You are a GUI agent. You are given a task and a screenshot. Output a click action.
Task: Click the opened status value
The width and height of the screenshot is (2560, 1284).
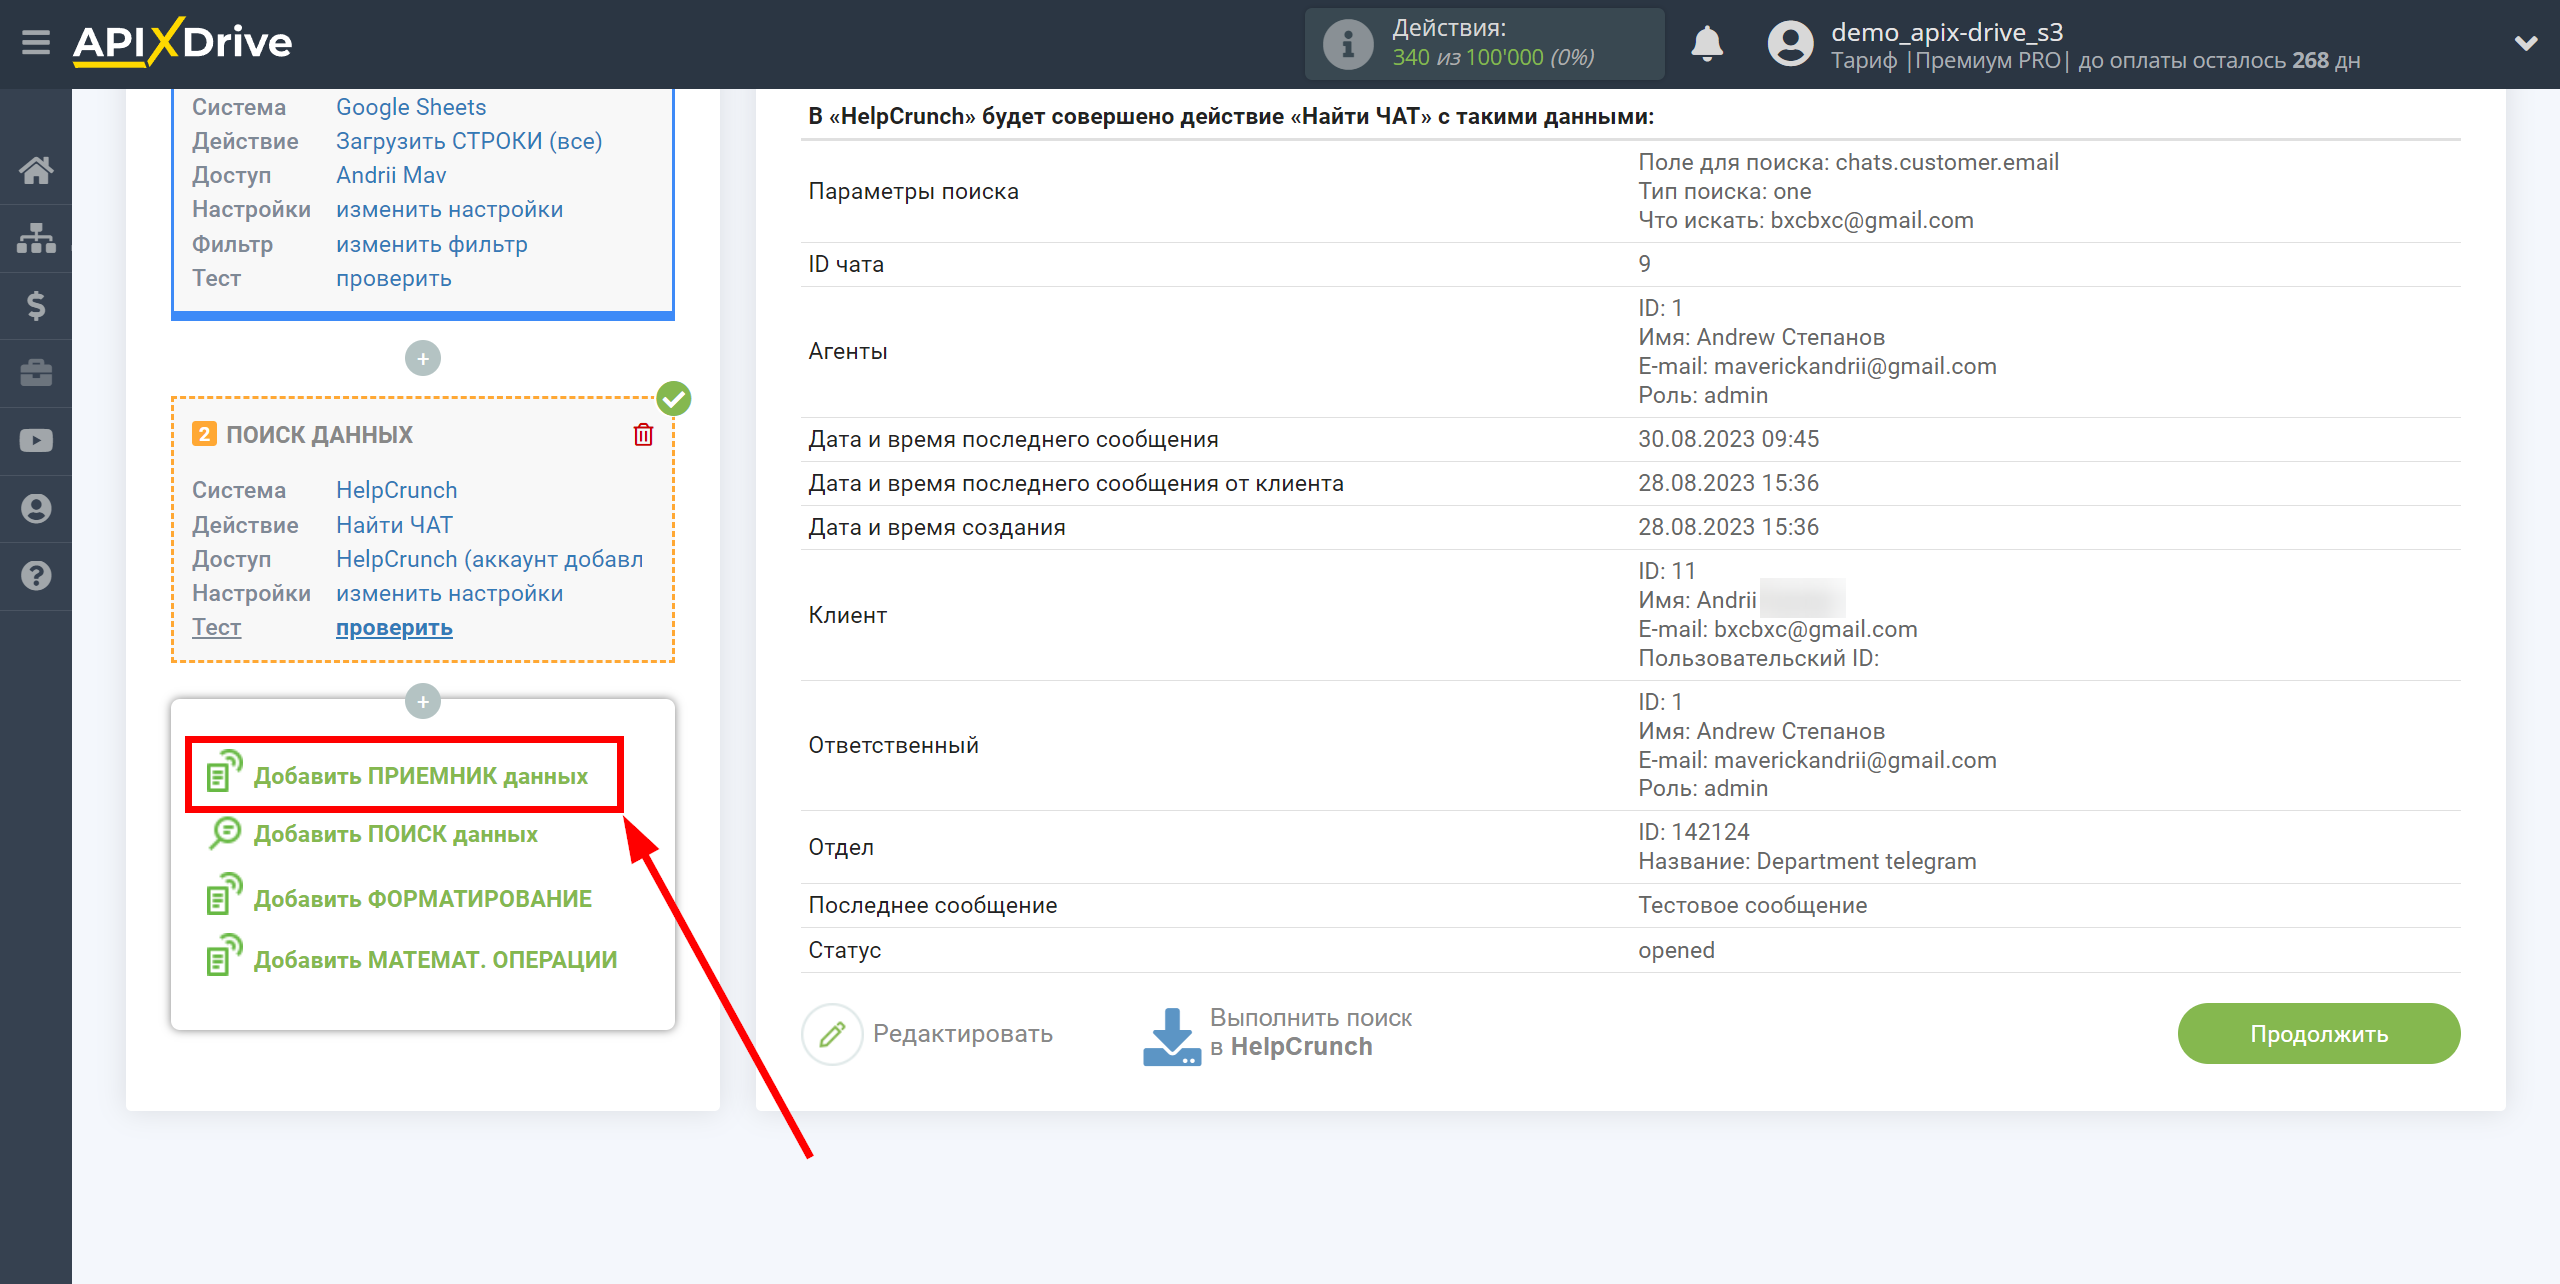pos(1676,950)
